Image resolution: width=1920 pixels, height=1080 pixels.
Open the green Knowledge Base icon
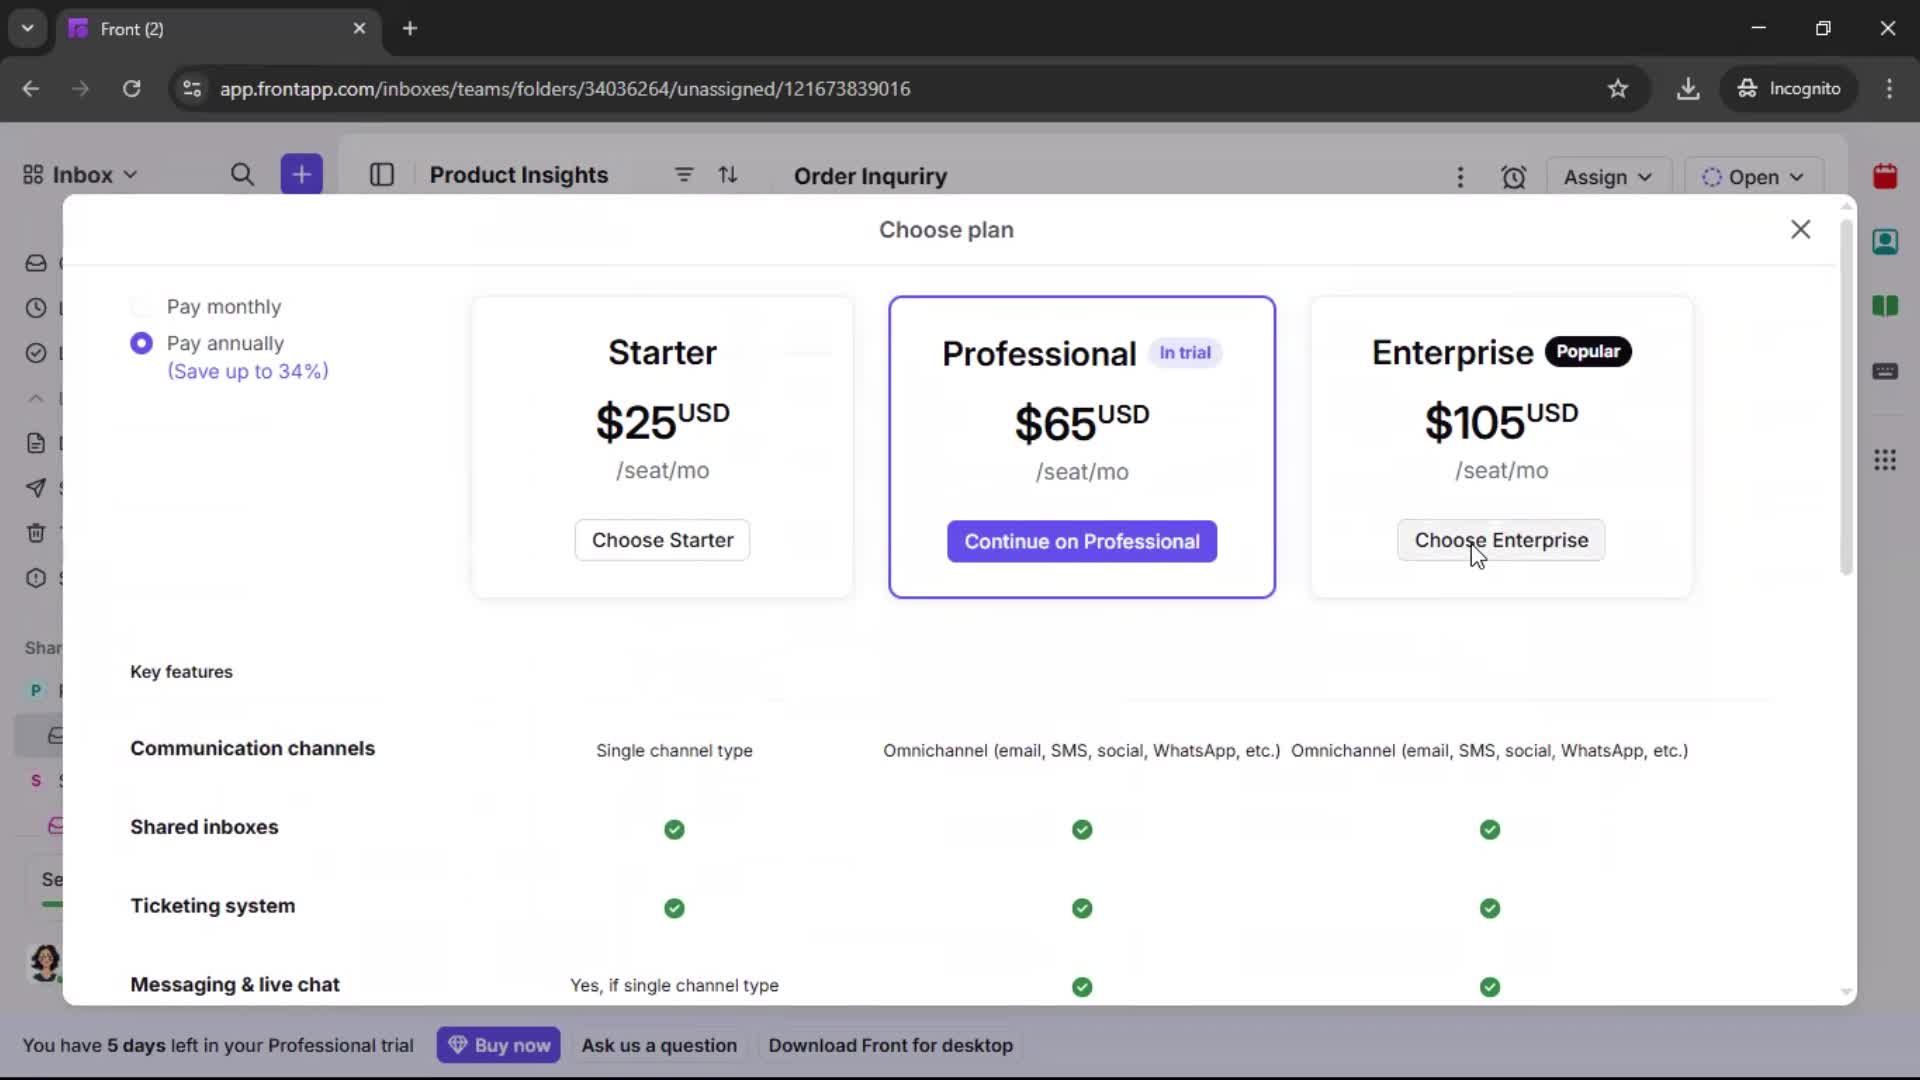click(1887, 307)
